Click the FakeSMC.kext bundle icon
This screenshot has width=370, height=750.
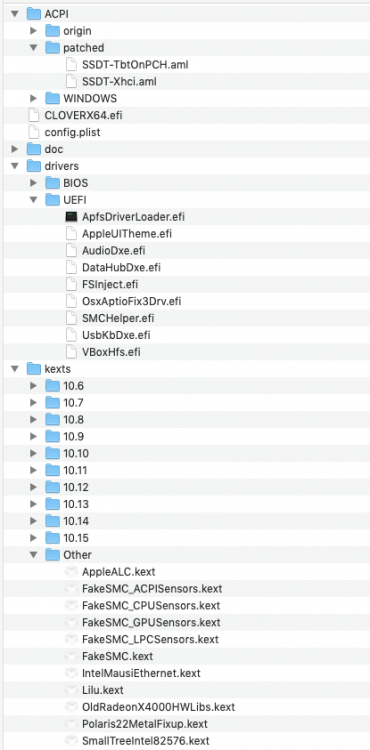click(71, 656)
